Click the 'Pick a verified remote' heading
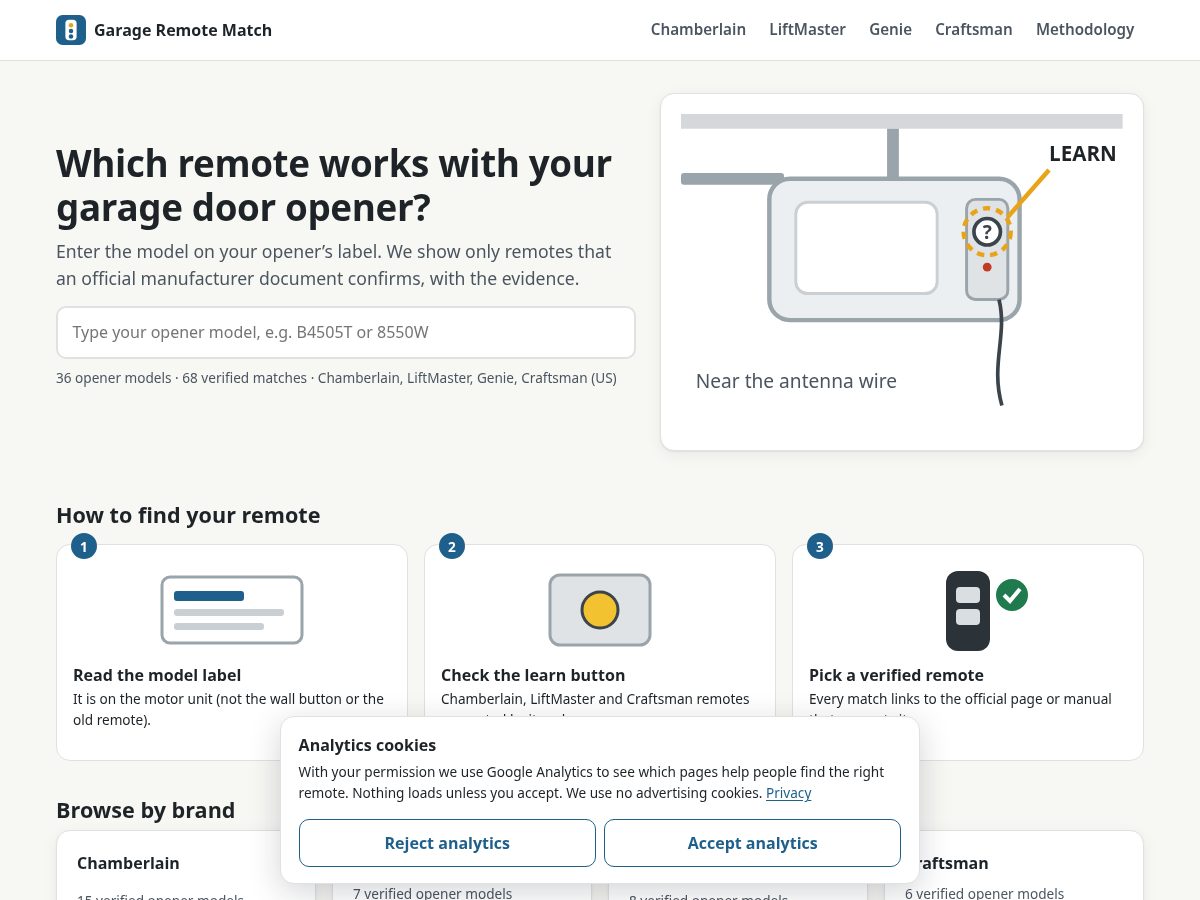 896,675
